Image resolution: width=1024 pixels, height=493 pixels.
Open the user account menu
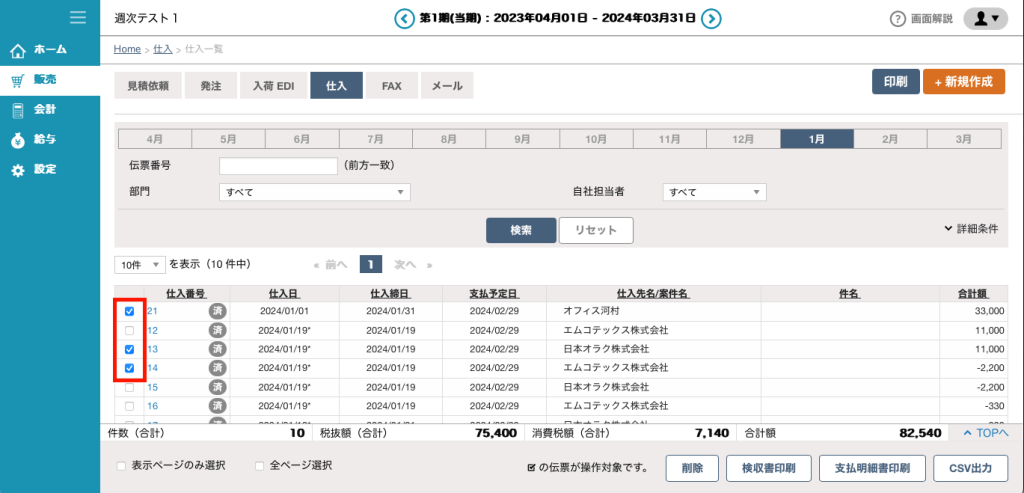click(985, 19)
